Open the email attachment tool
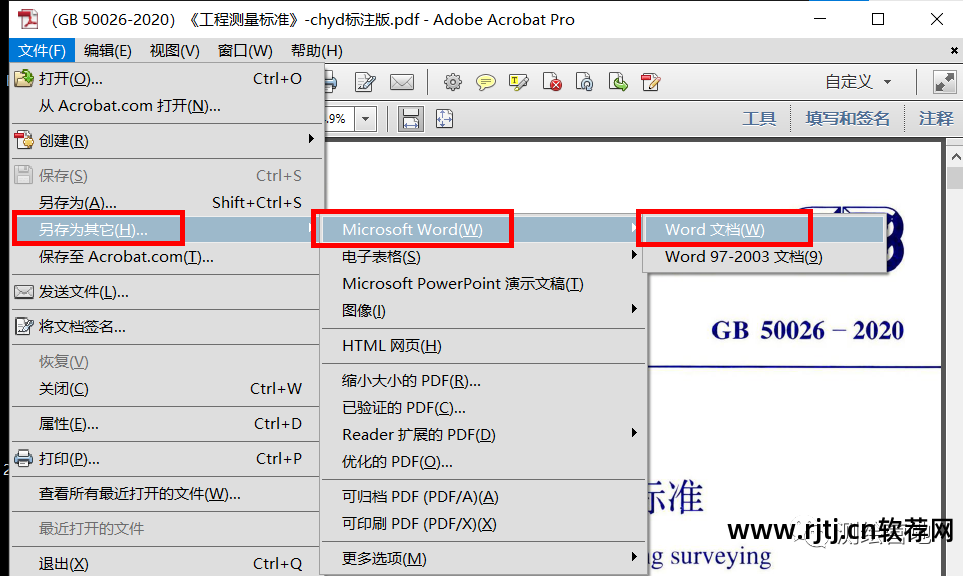Viewport: 963px width, 576px height. point(403,82)
